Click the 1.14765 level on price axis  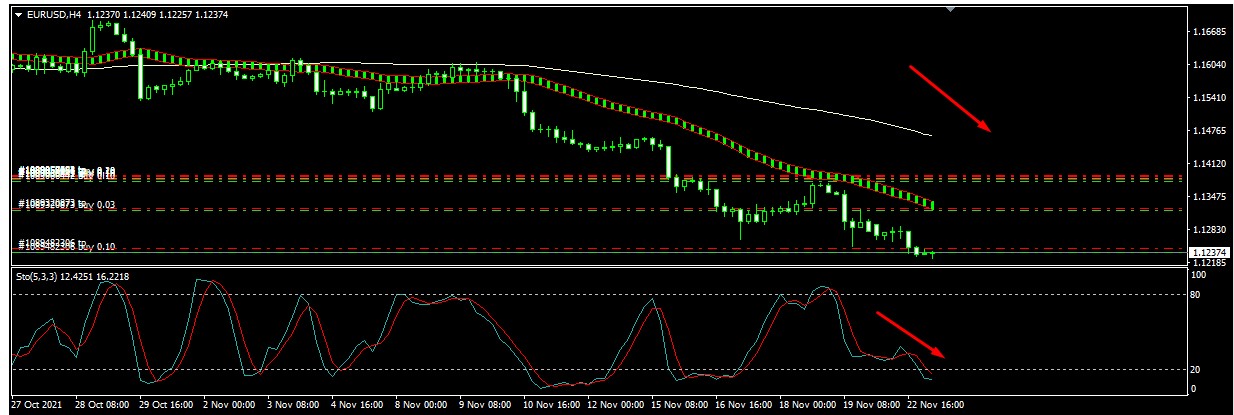pos(1208,131)
